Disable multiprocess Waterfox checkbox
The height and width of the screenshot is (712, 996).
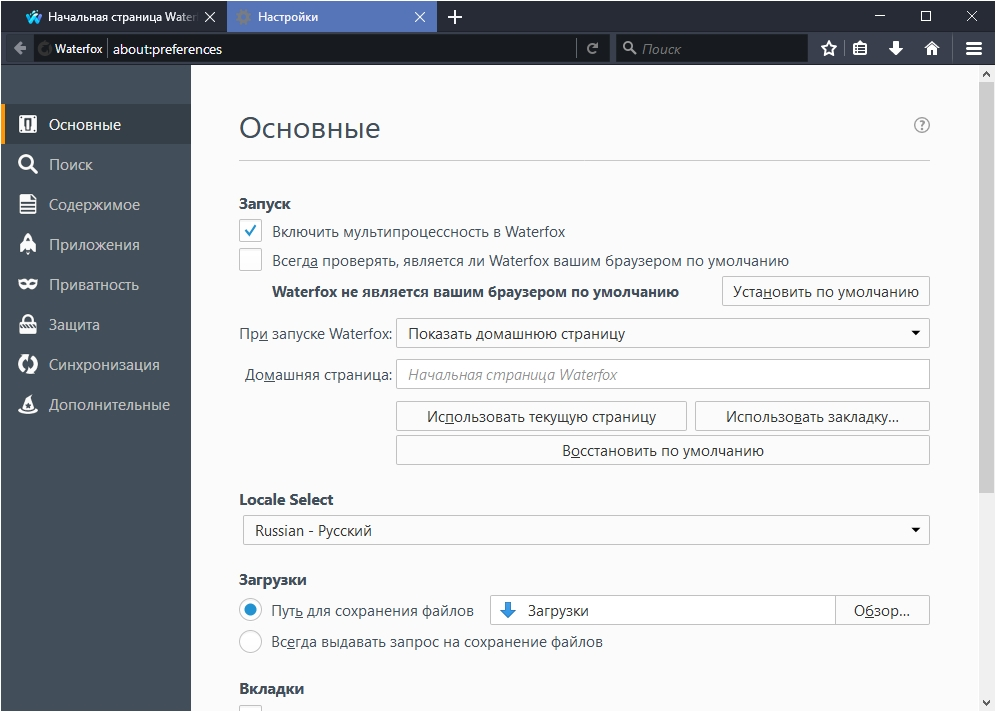point(251,232)
